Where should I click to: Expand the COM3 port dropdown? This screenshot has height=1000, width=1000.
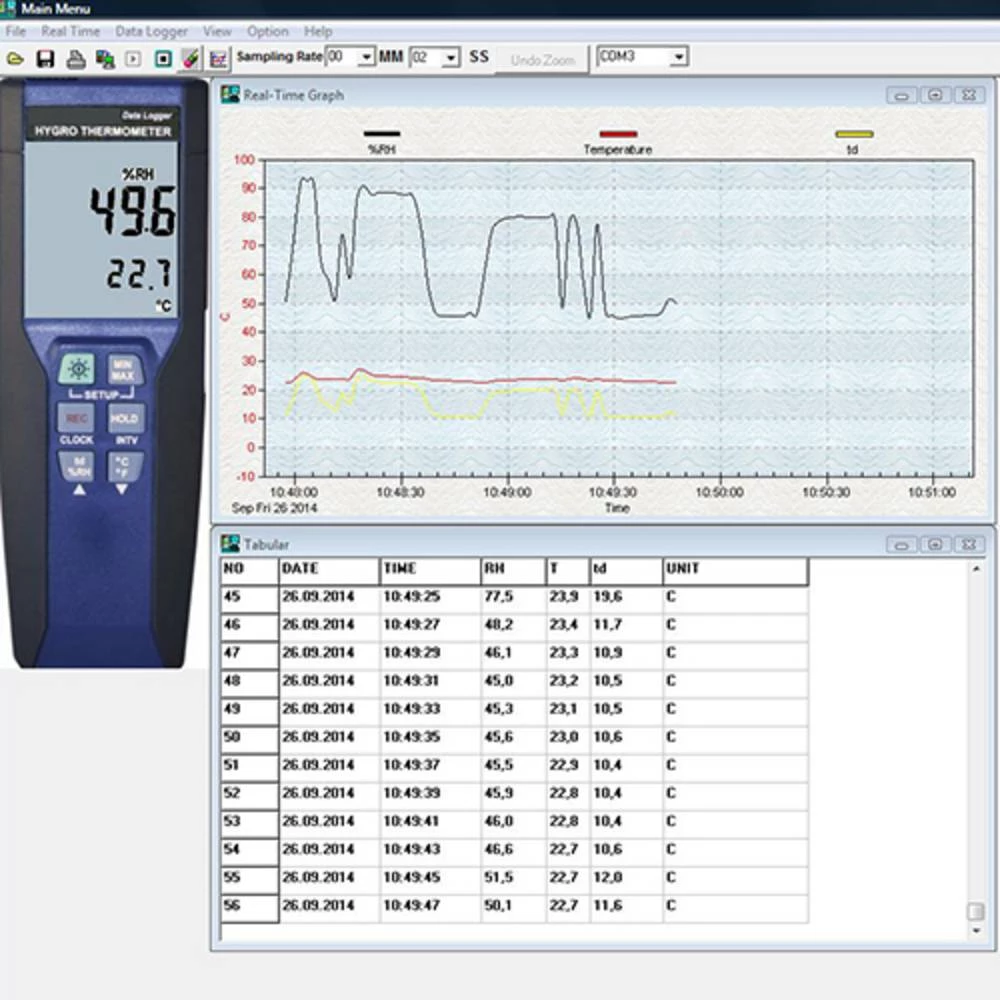pos(679,57)
